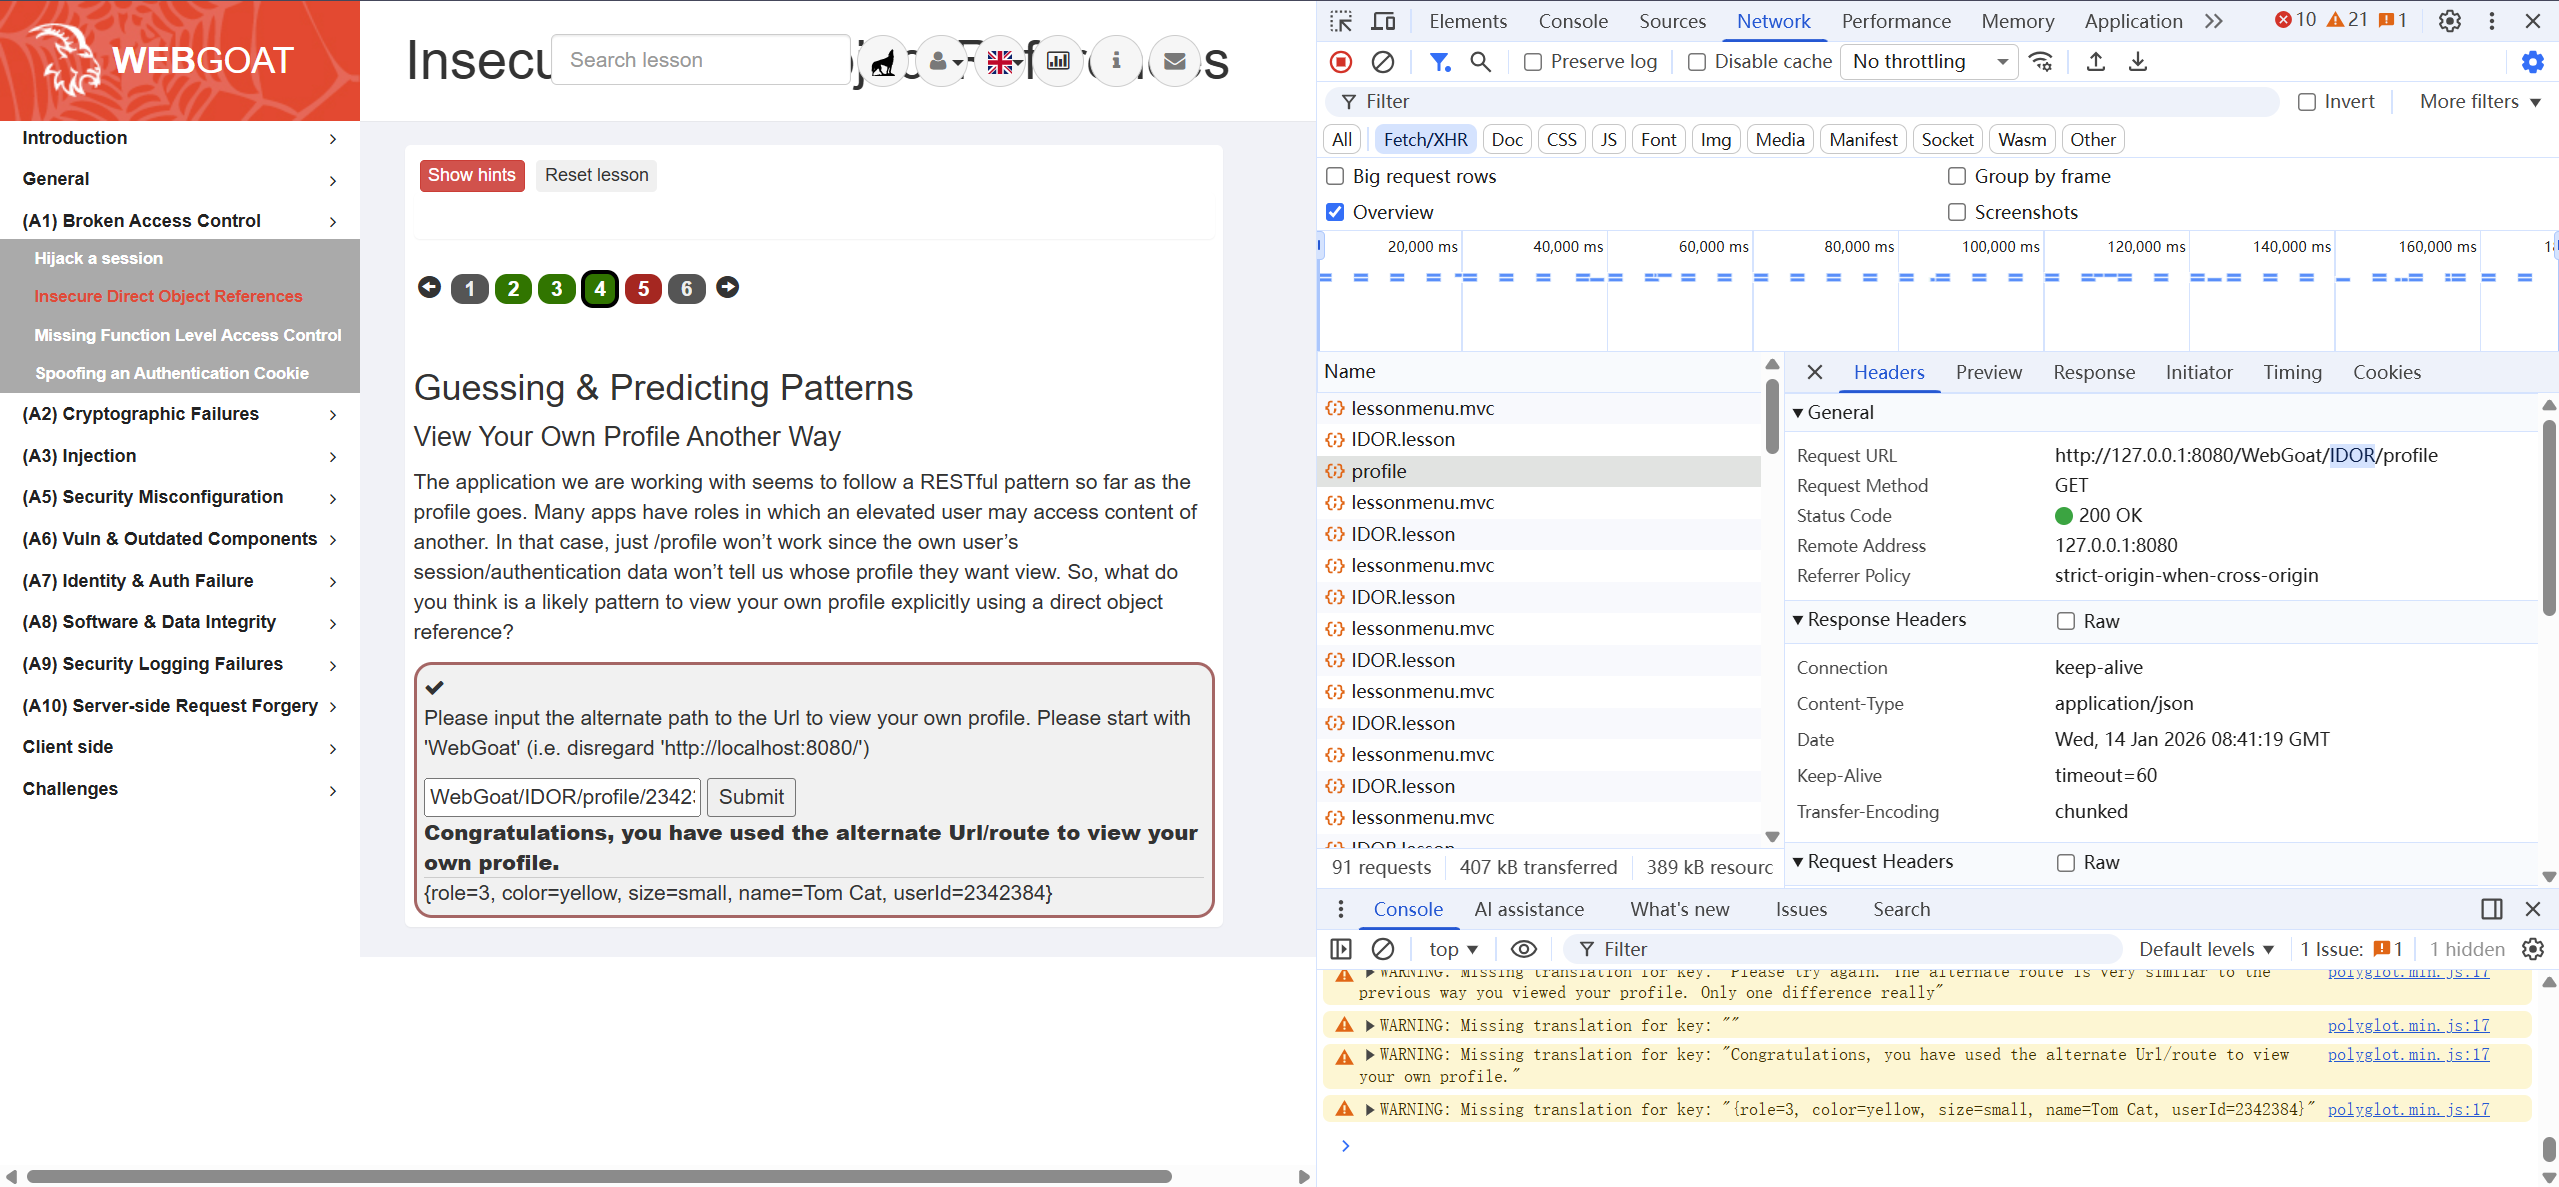
Task: Open network search magnifier icon
Action: click(x=1480, y=62)
